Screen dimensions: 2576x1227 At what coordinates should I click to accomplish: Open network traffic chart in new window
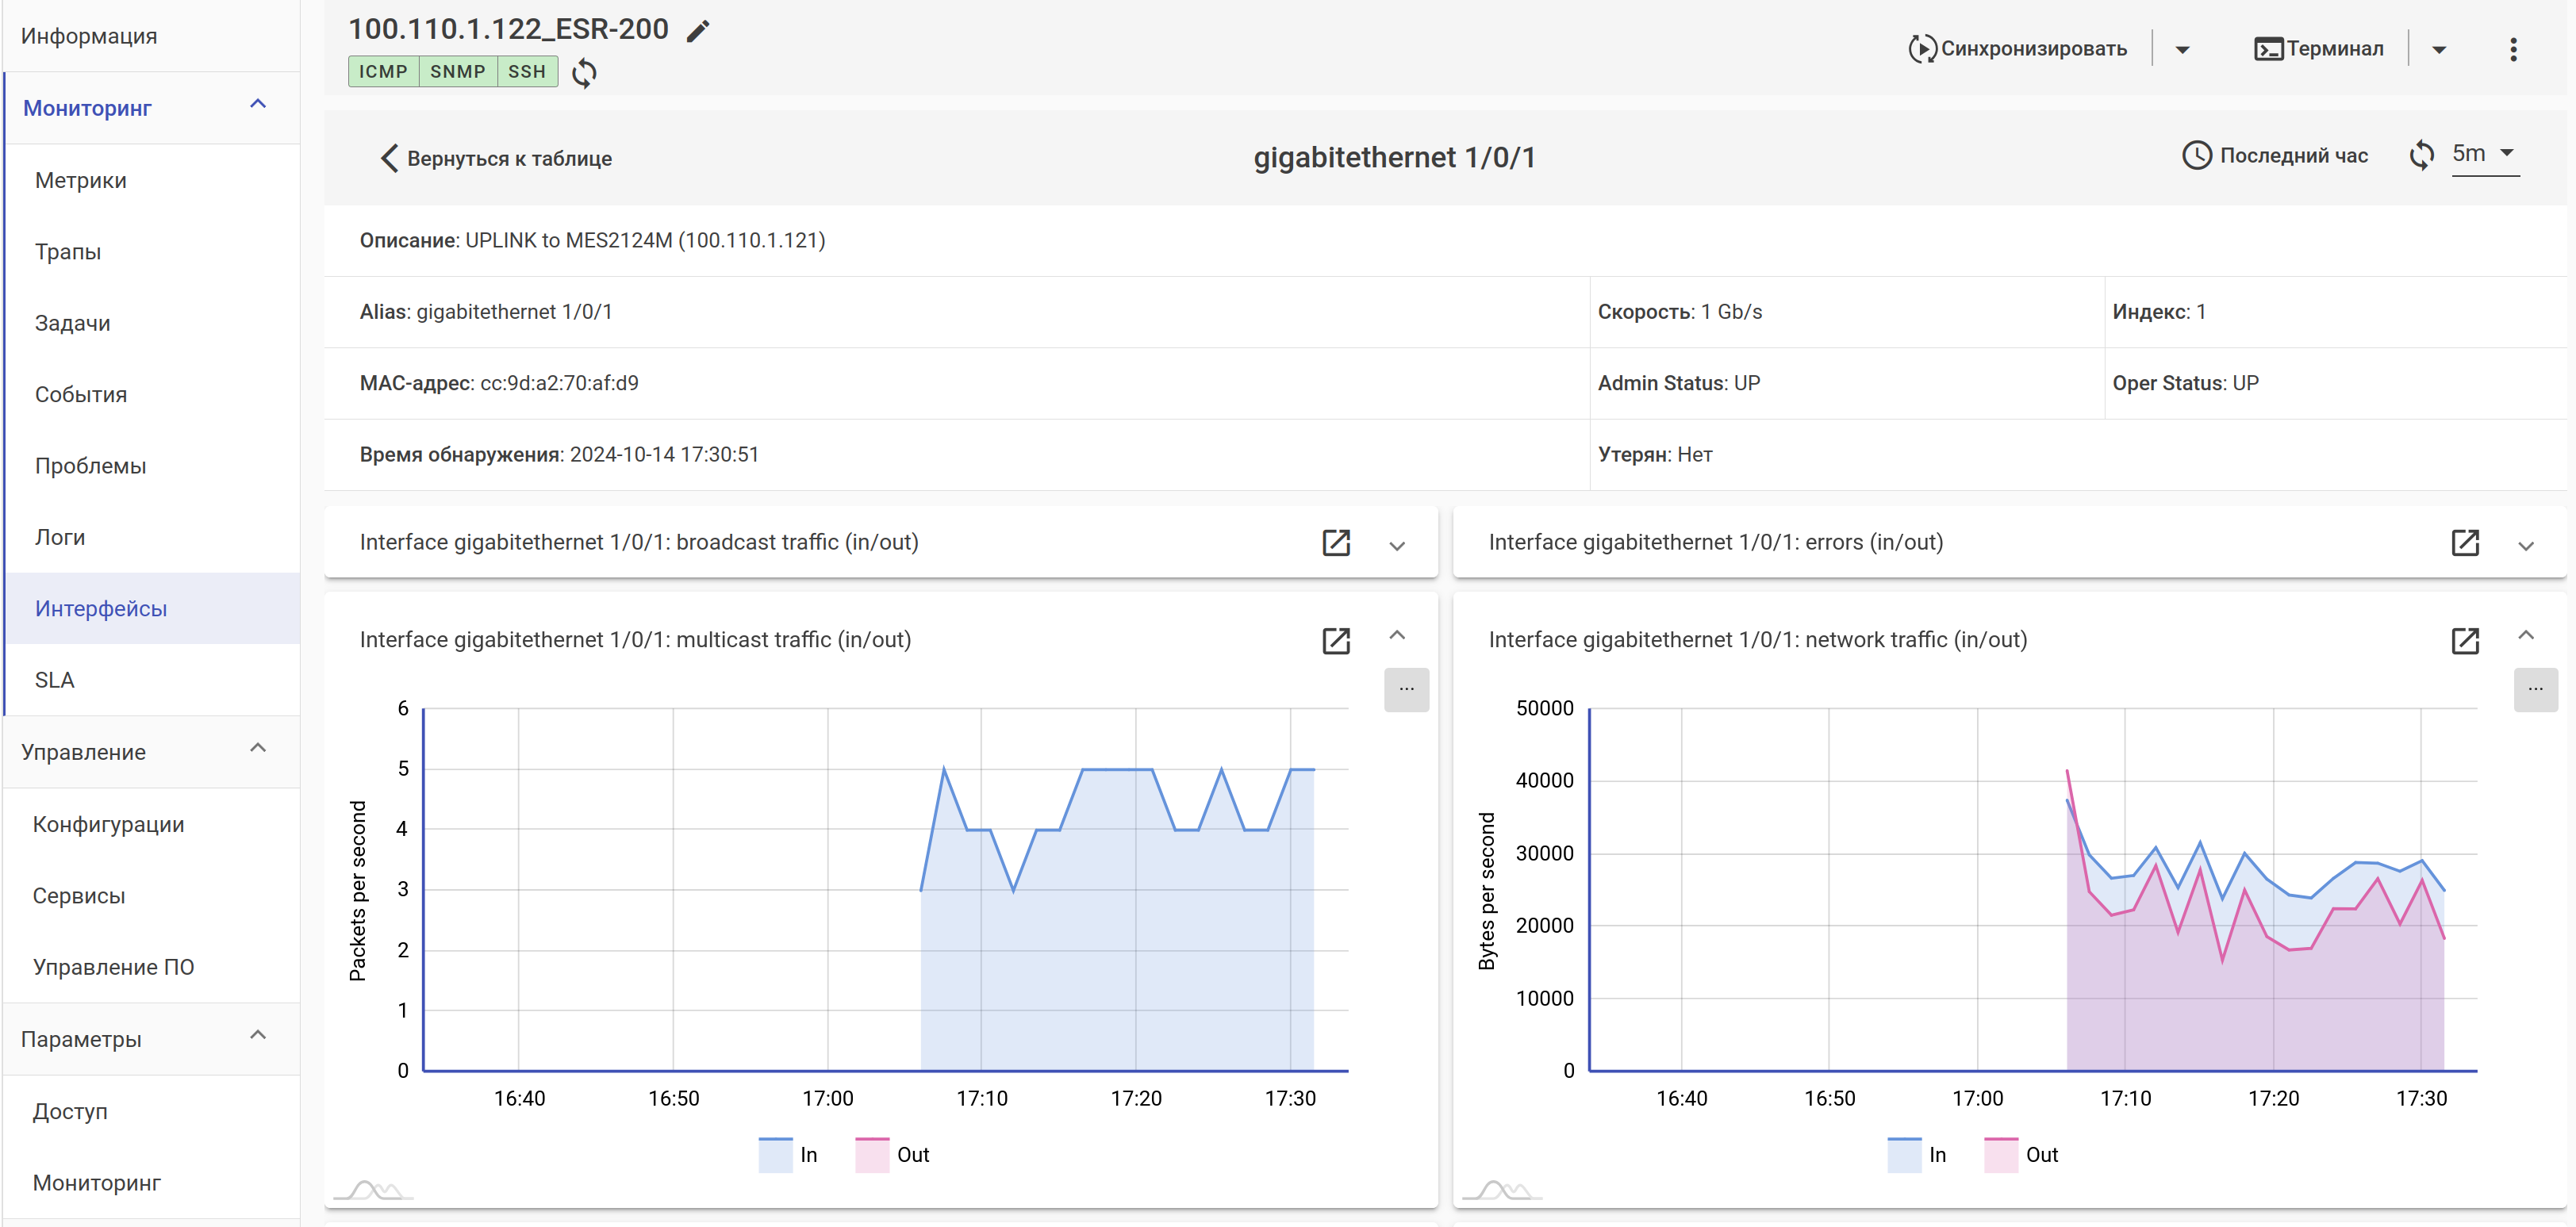(2464, 641)
